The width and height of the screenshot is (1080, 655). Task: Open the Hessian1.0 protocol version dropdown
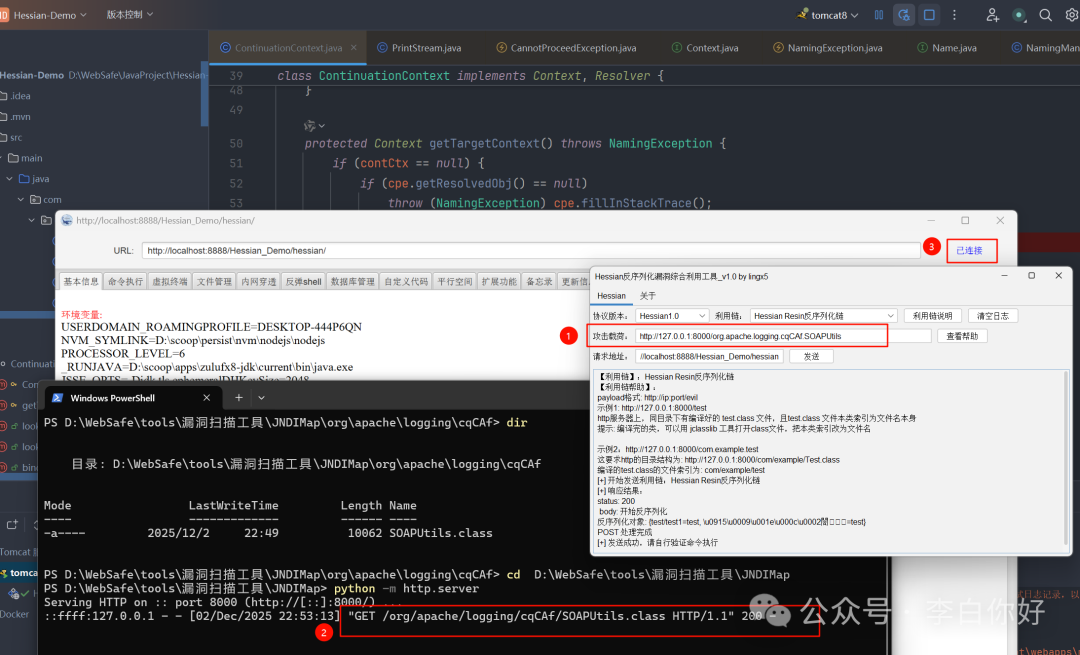(672, 315)
